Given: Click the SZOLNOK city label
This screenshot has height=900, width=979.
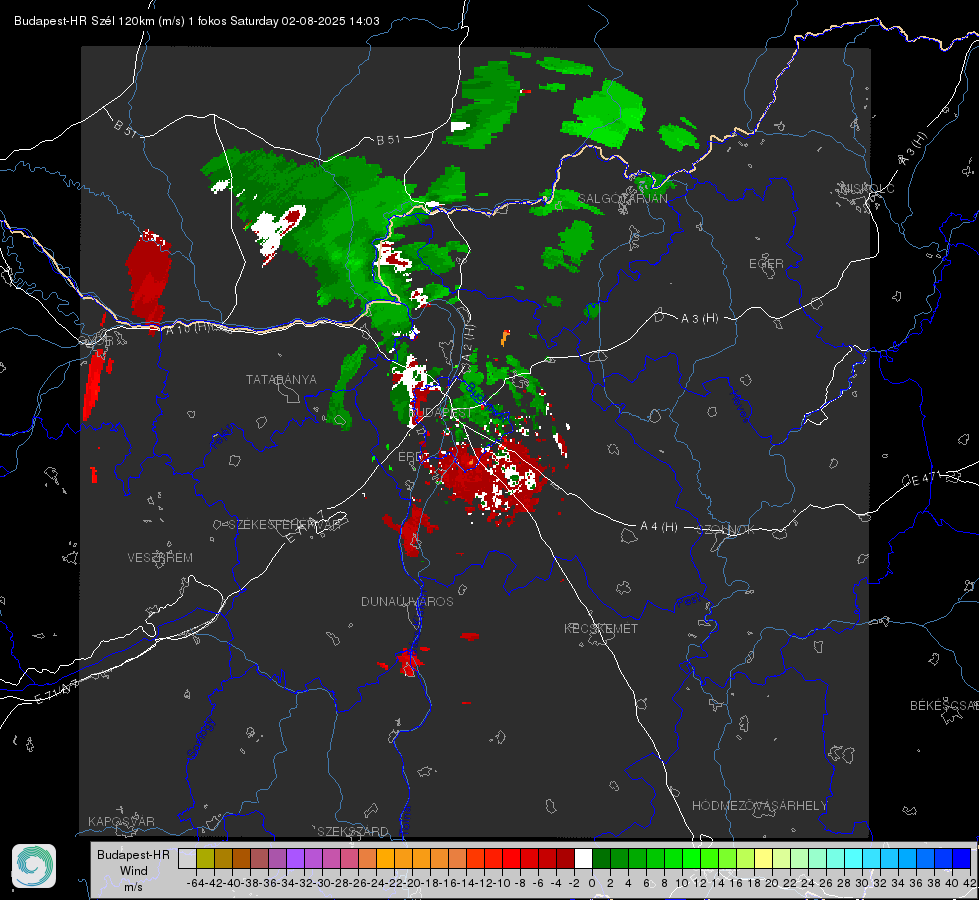Looking at the screenshot, I should tap(726, 530).
